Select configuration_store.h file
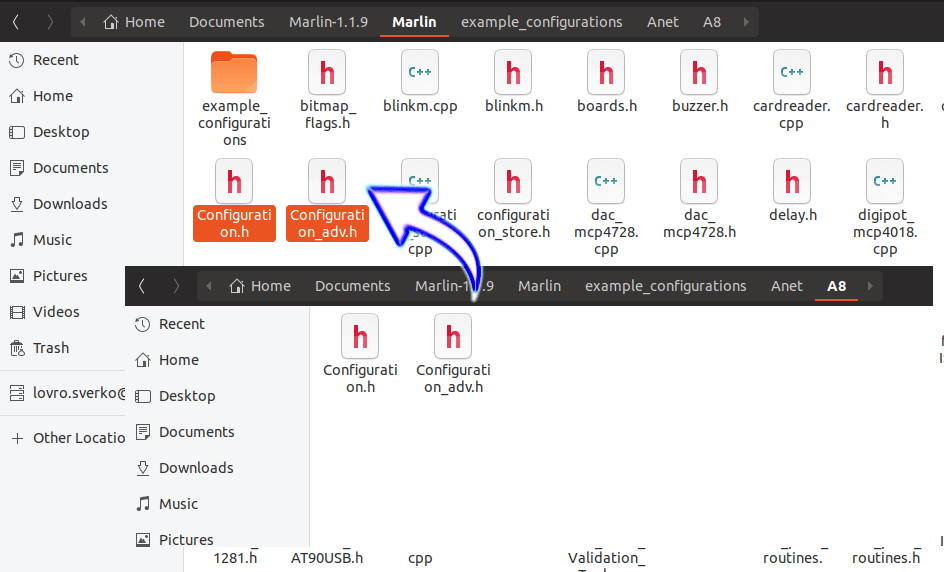This screenshot has width=944, height=572. coord(514,199)
